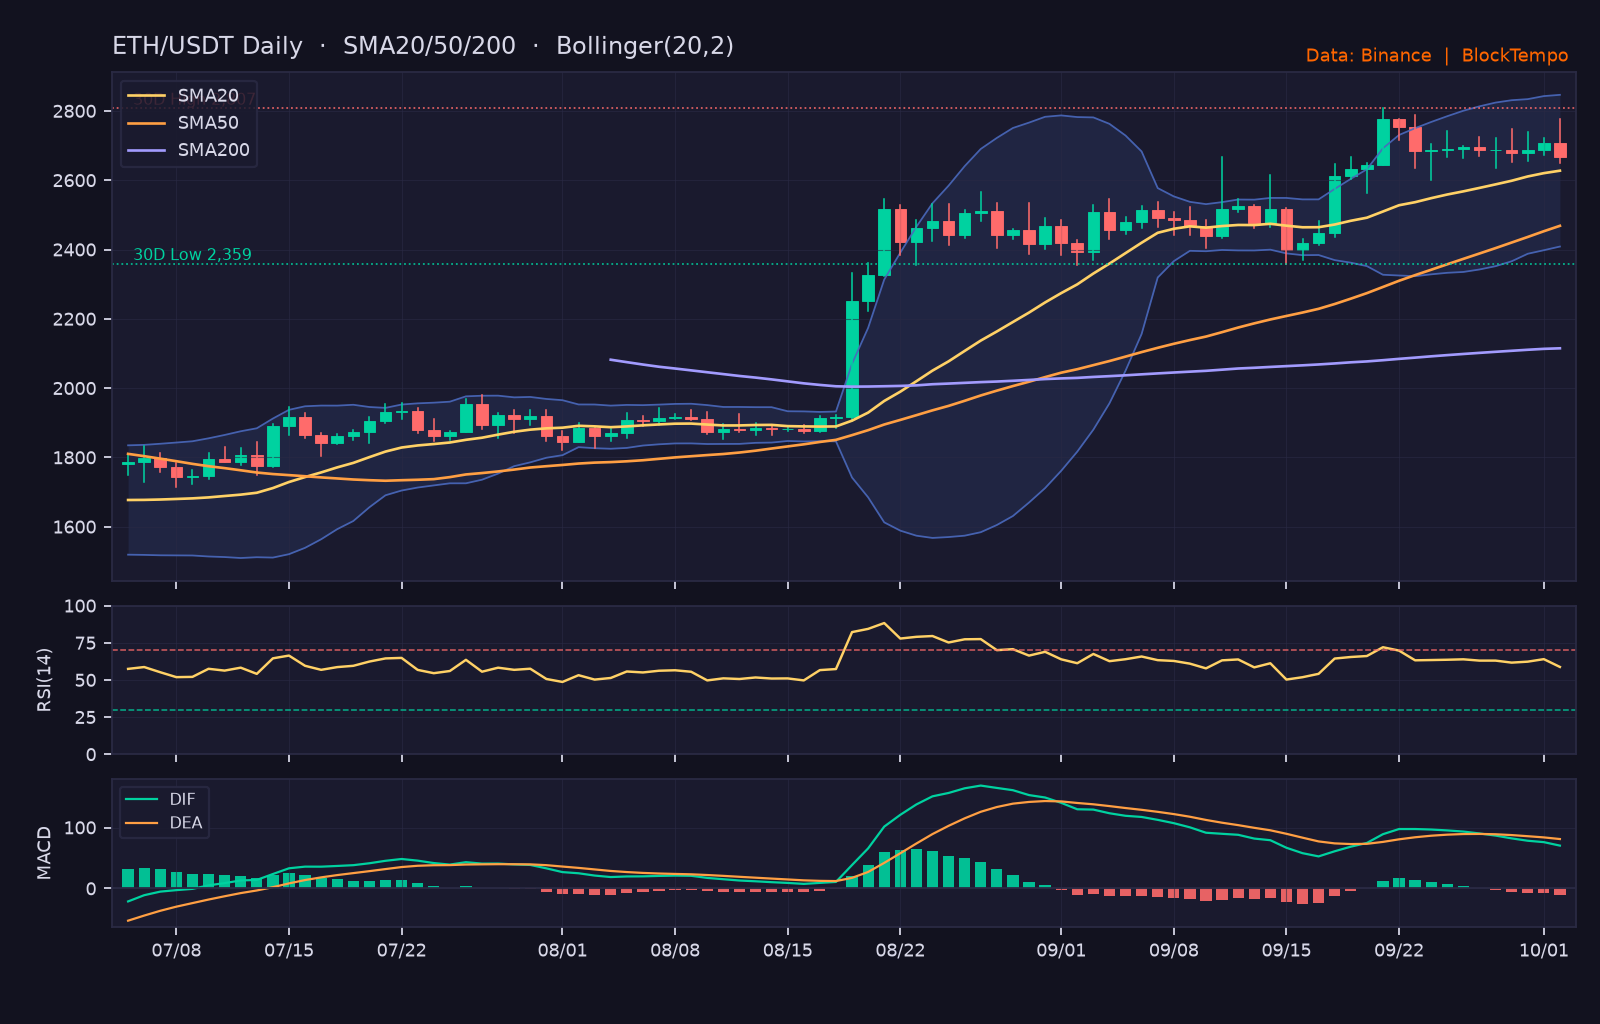Click the 08/15 date label
This screenshot has width=1600, height=1024.
(788, 950)
